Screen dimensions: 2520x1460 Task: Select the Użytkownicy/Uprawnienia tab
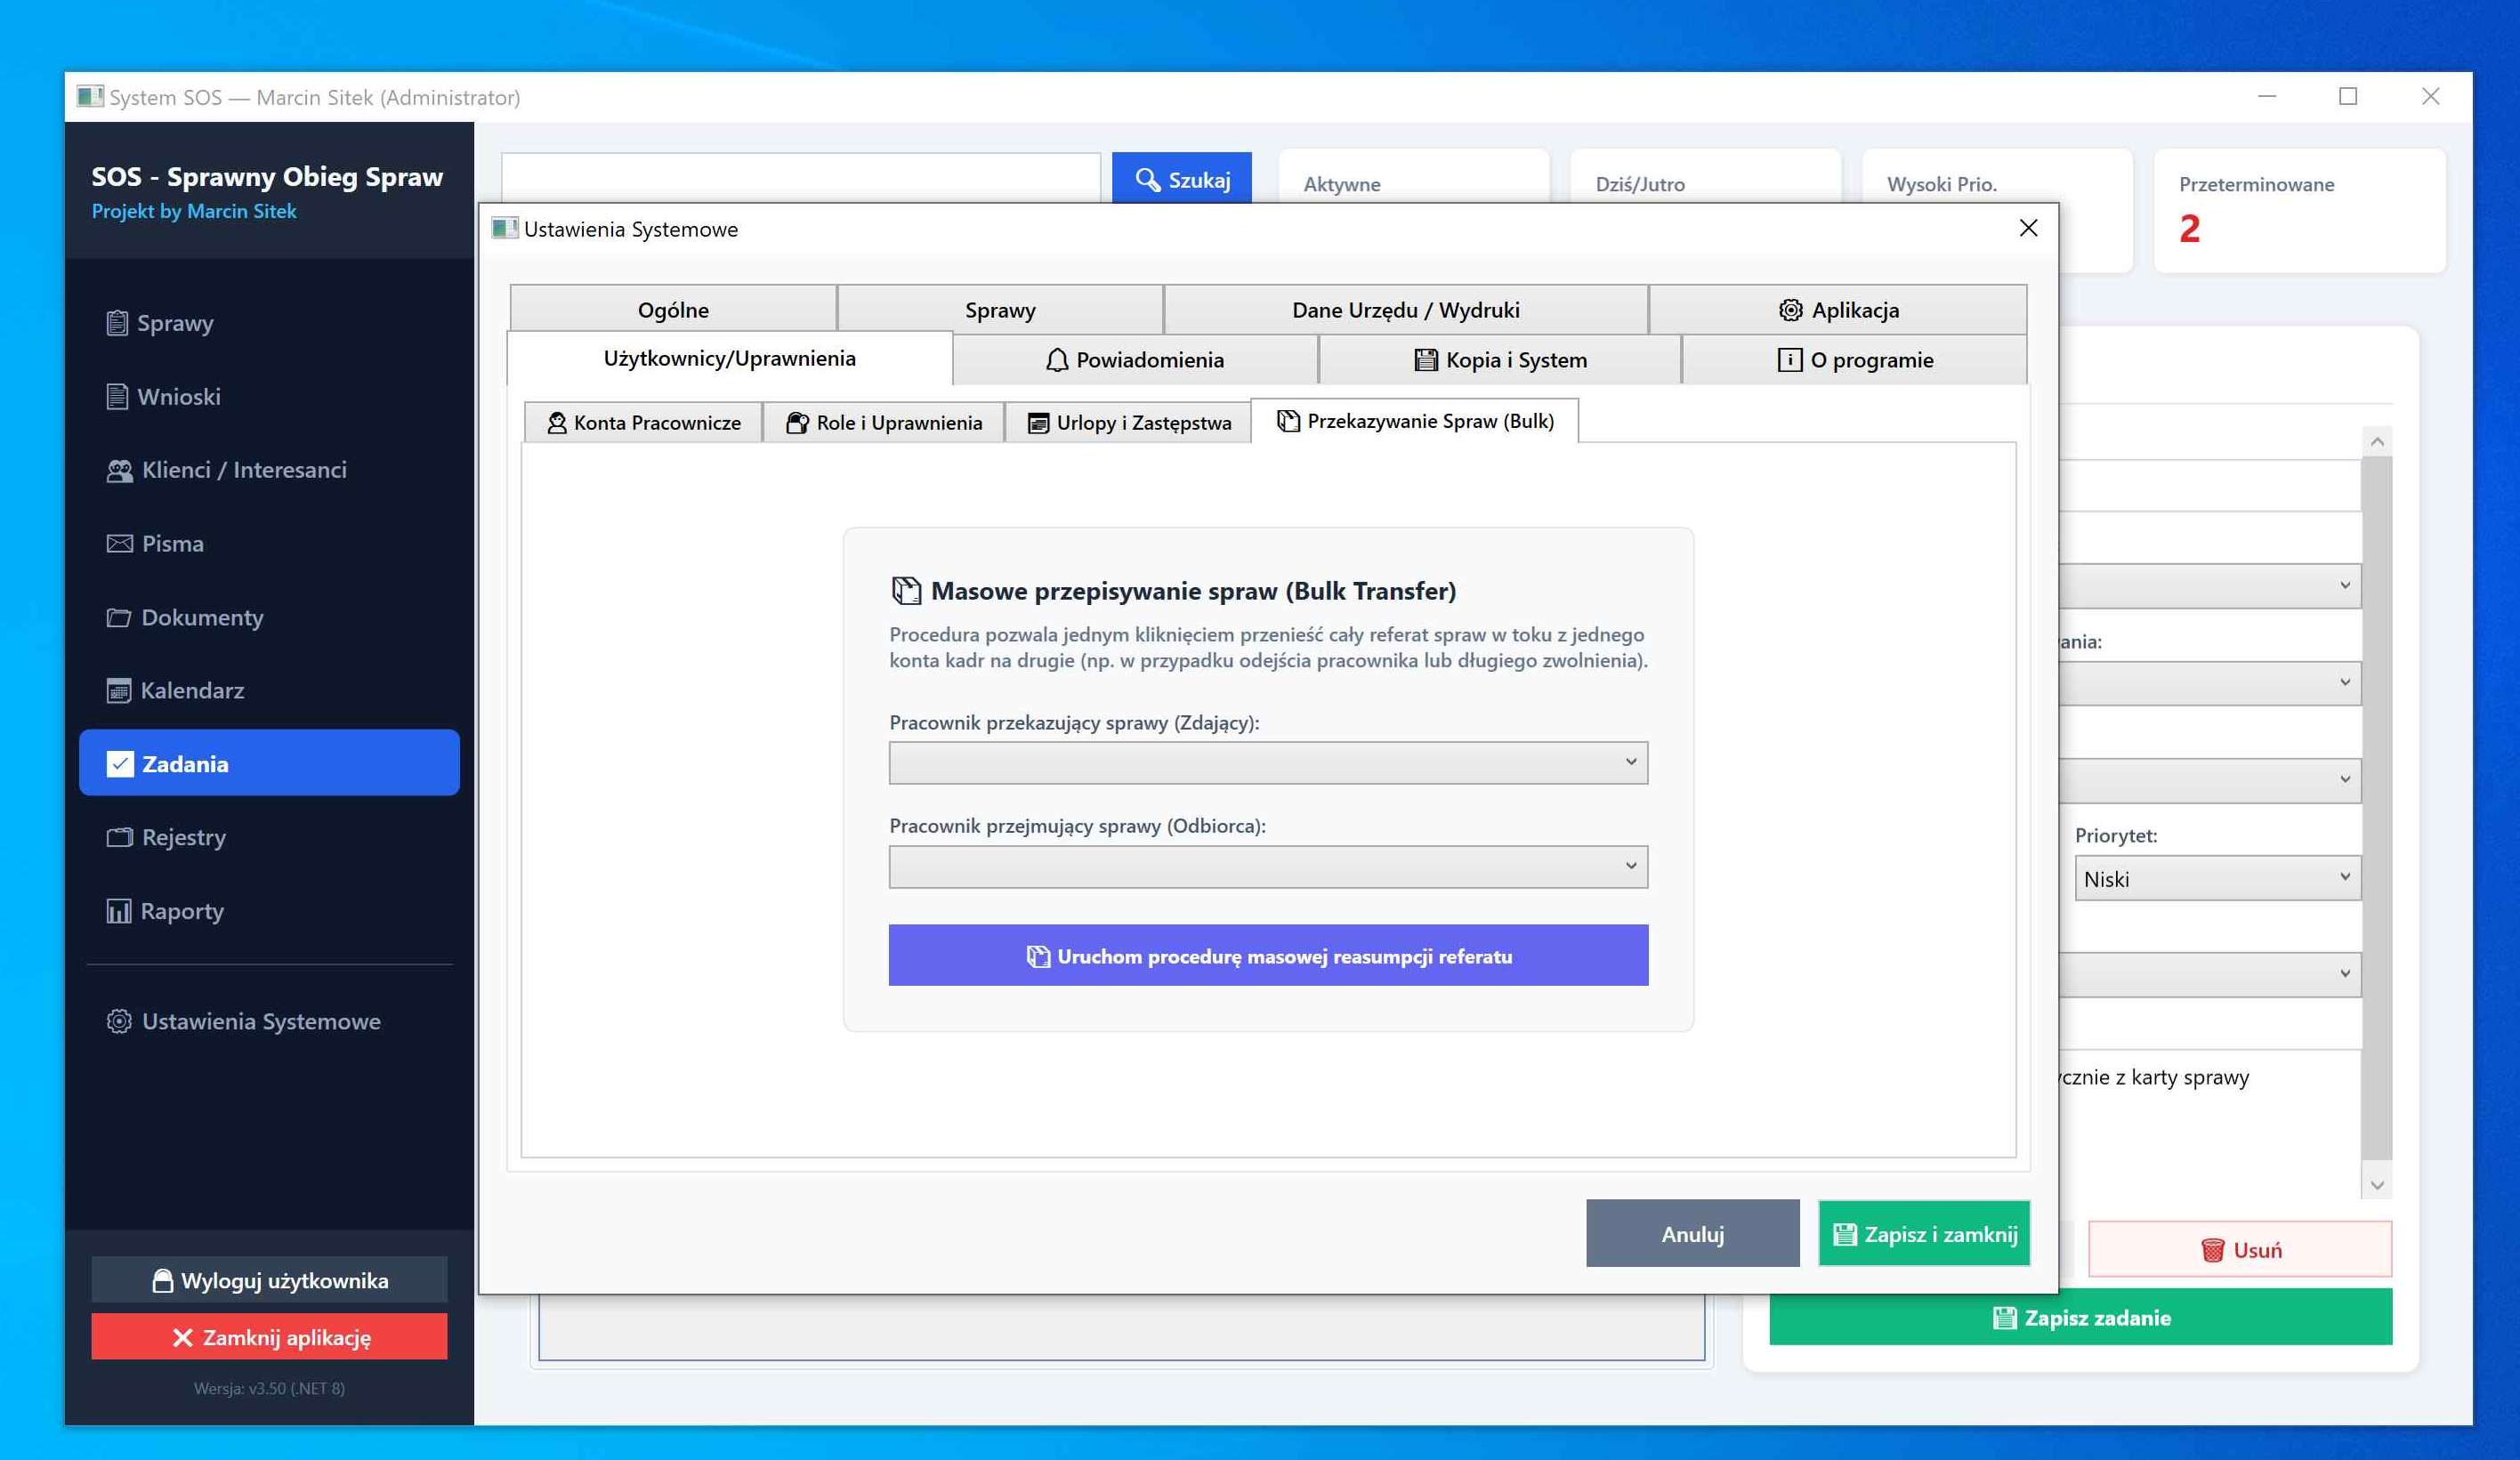(x=729, y=358)
